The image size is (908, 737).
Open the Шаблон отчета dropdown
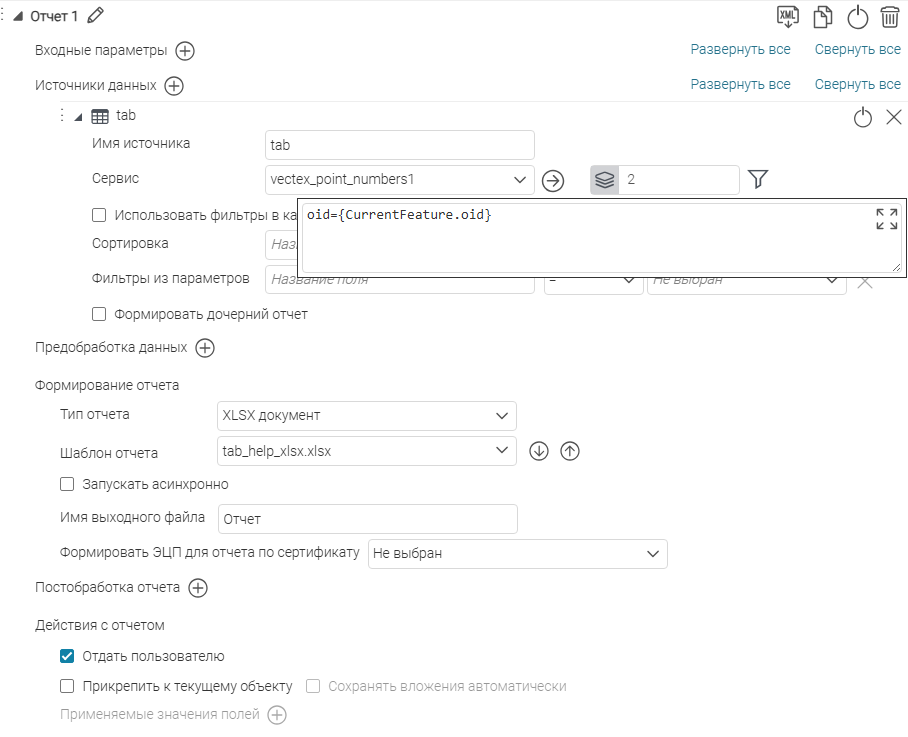tap(366, 451)
